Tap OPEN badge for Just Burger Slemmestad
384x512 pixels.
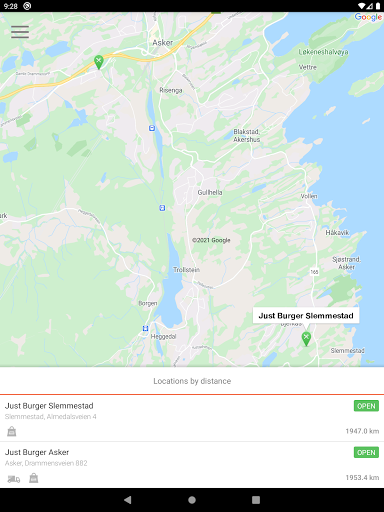tap(366, 406)
